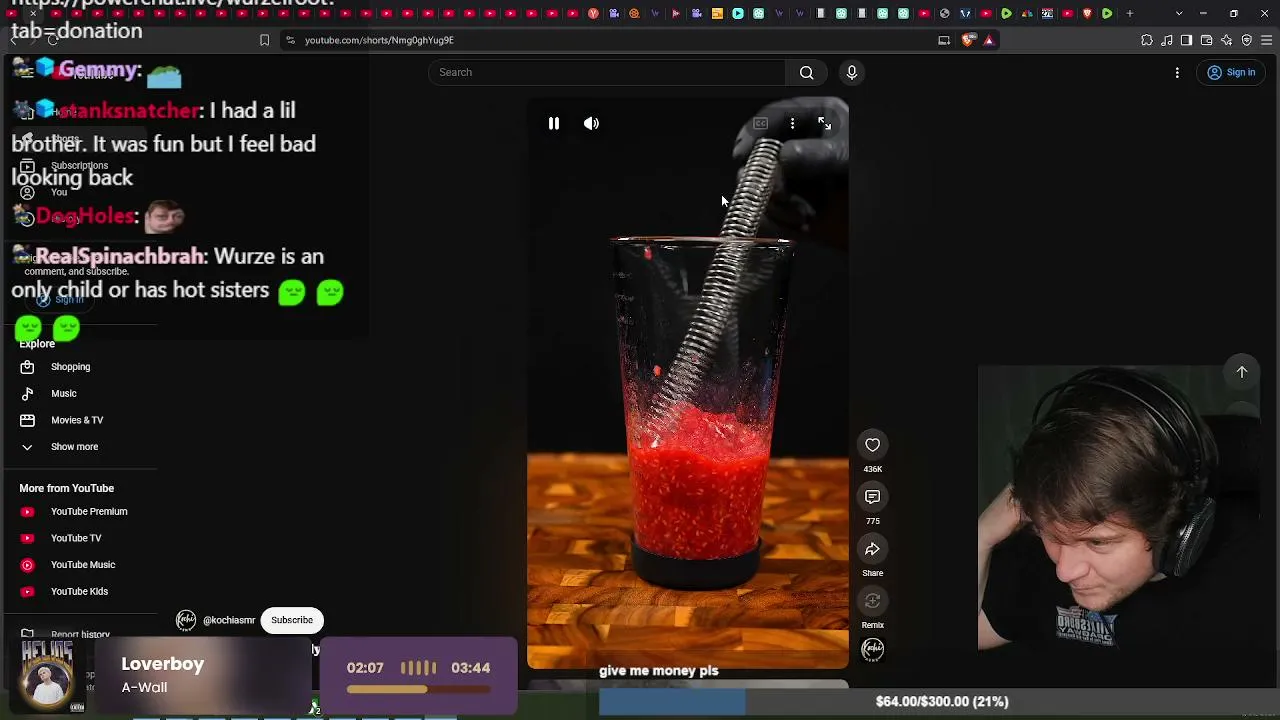Click the A-Wall artist name
Screen dimensions: 1280x720
tap(144, 687)
